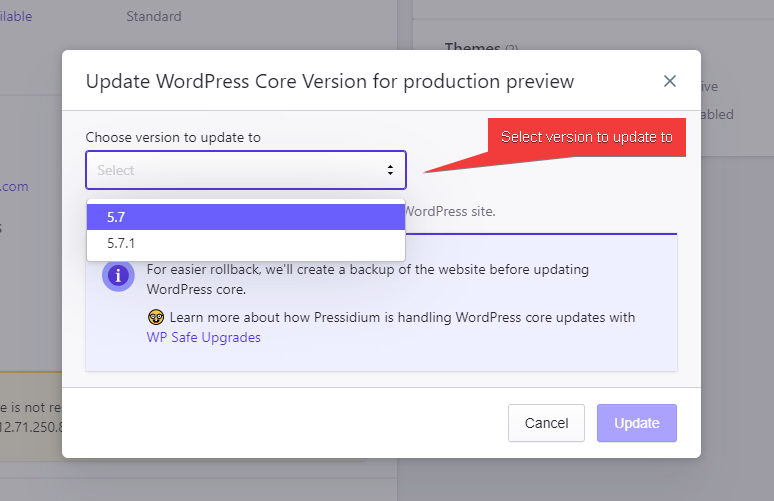
Task: Choose version 5.7 from the list
Action: pos(246,217)
